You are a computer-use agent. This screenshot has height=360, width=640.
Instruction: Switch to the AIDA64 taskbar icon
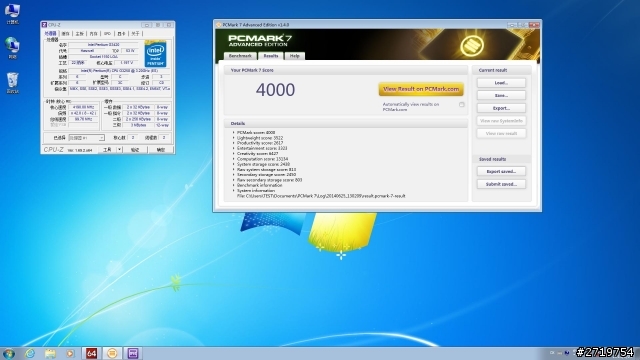coord(91,353)
